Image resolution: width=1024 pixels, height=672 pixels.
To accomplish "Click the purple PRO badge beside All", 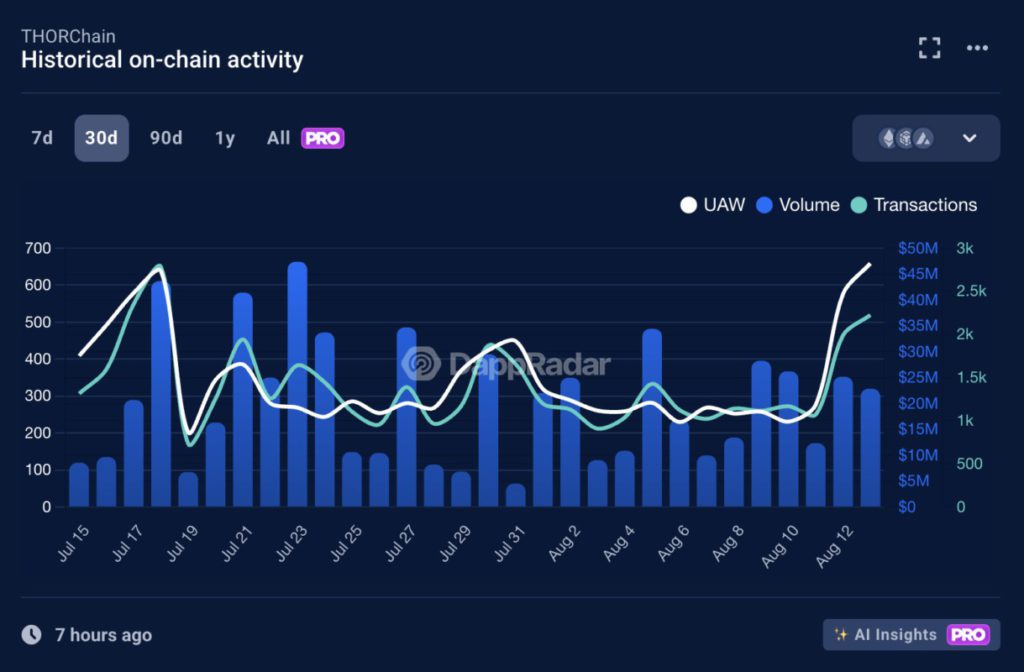I will pyautogui.click(x=323, y=138).
